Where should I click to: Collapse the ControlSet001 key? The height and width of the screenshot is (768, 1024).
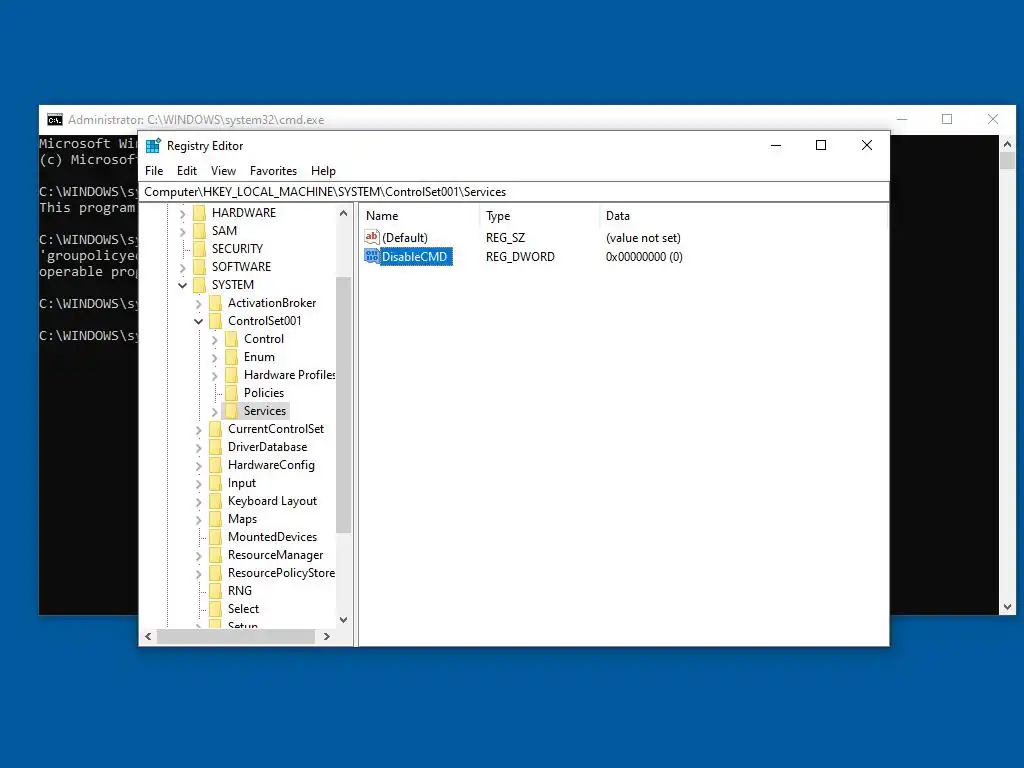199,321
